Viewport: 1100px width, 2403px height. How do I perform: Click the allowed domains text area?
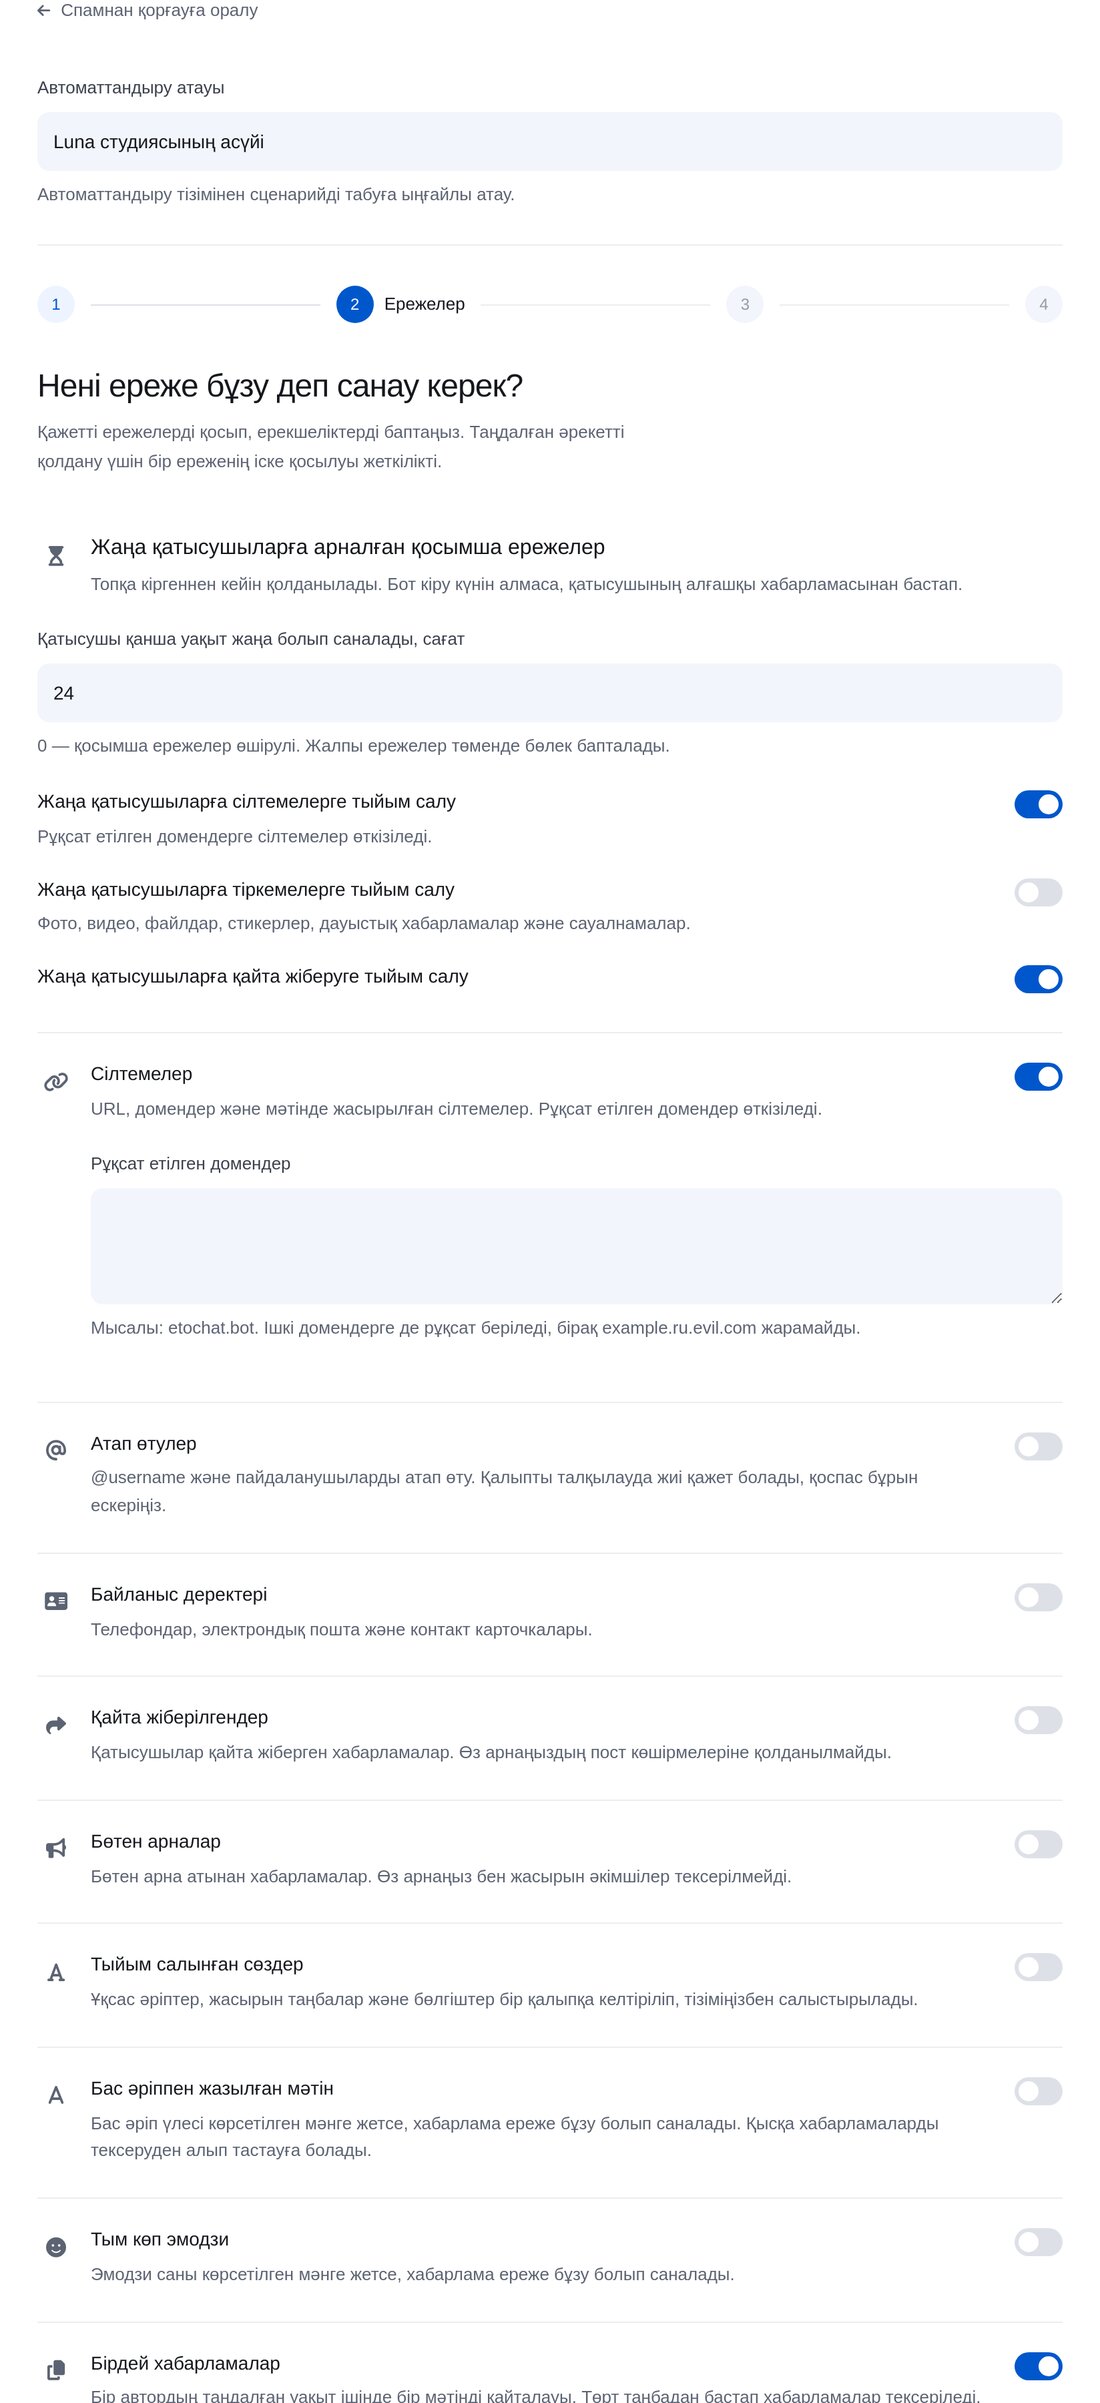click(x=576, y=1246)
